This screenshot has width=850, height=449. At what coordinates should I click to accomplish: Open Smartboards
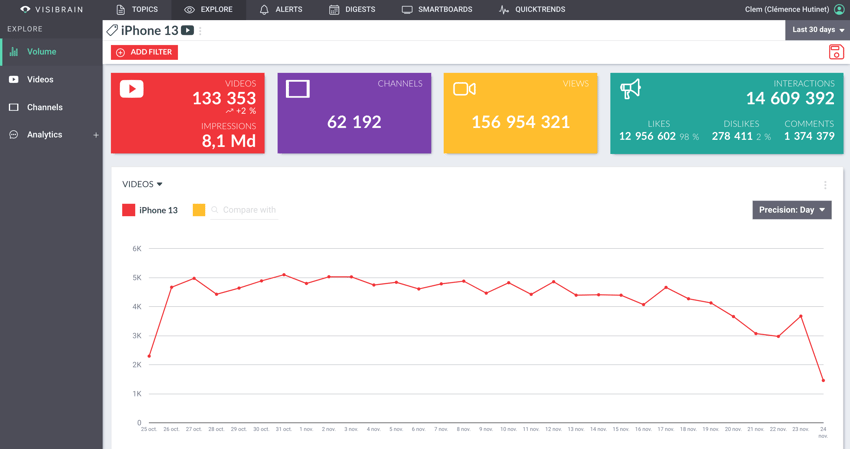[x=437, y=9]
